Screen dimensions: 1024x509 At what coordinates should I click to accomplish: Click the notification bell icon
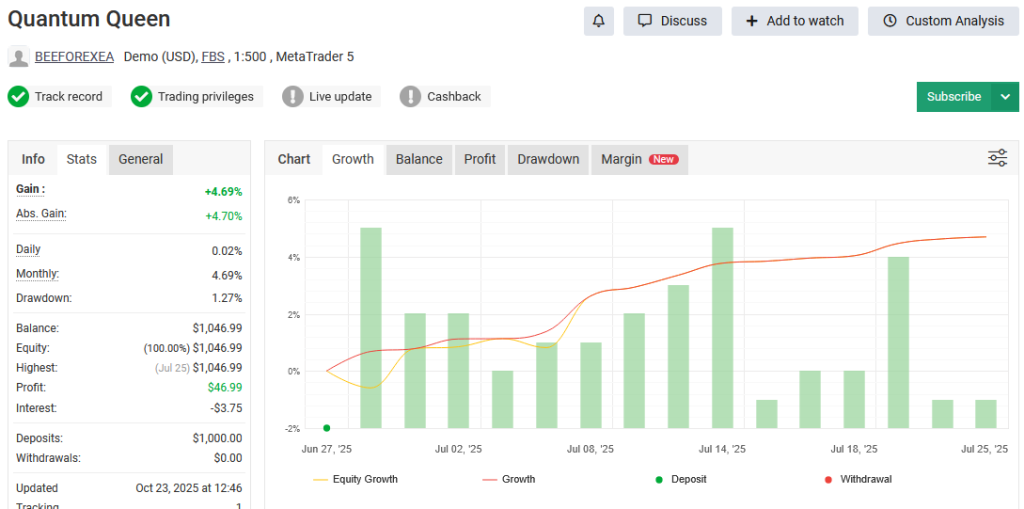598,21
